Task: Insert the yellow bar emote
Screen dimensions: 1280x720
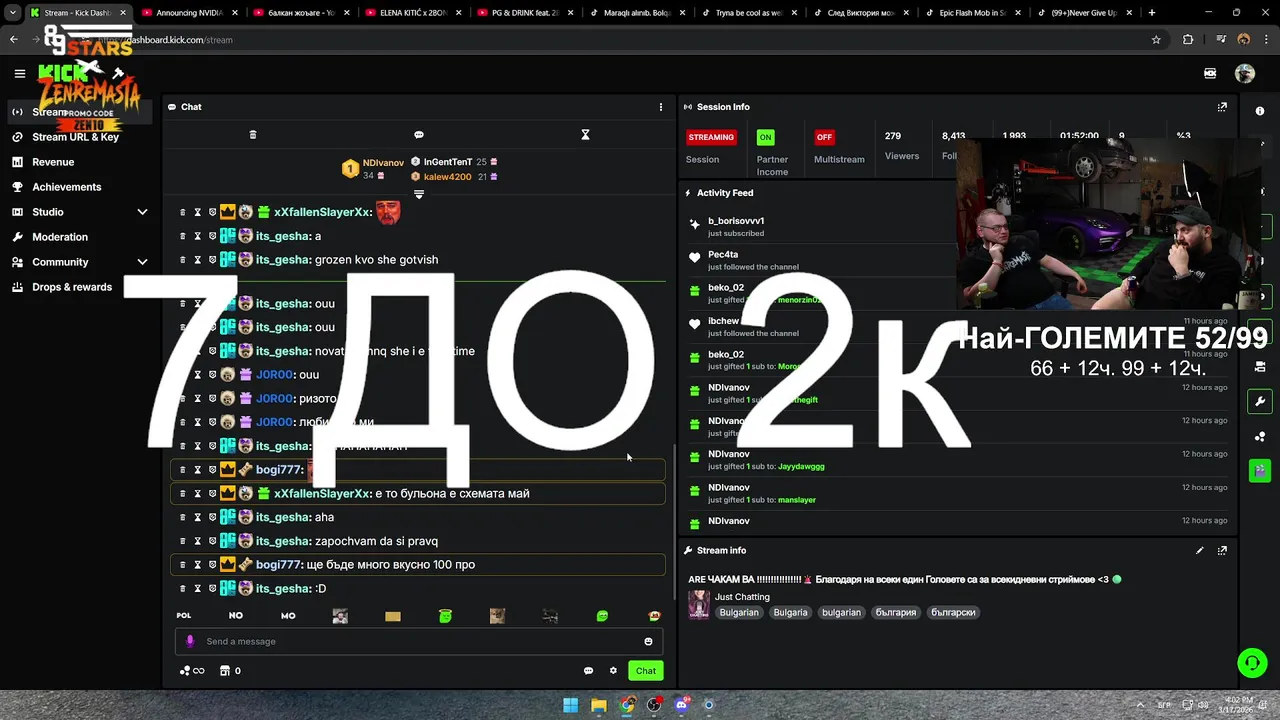Action: pyautogui.click(x=393, y=616)
